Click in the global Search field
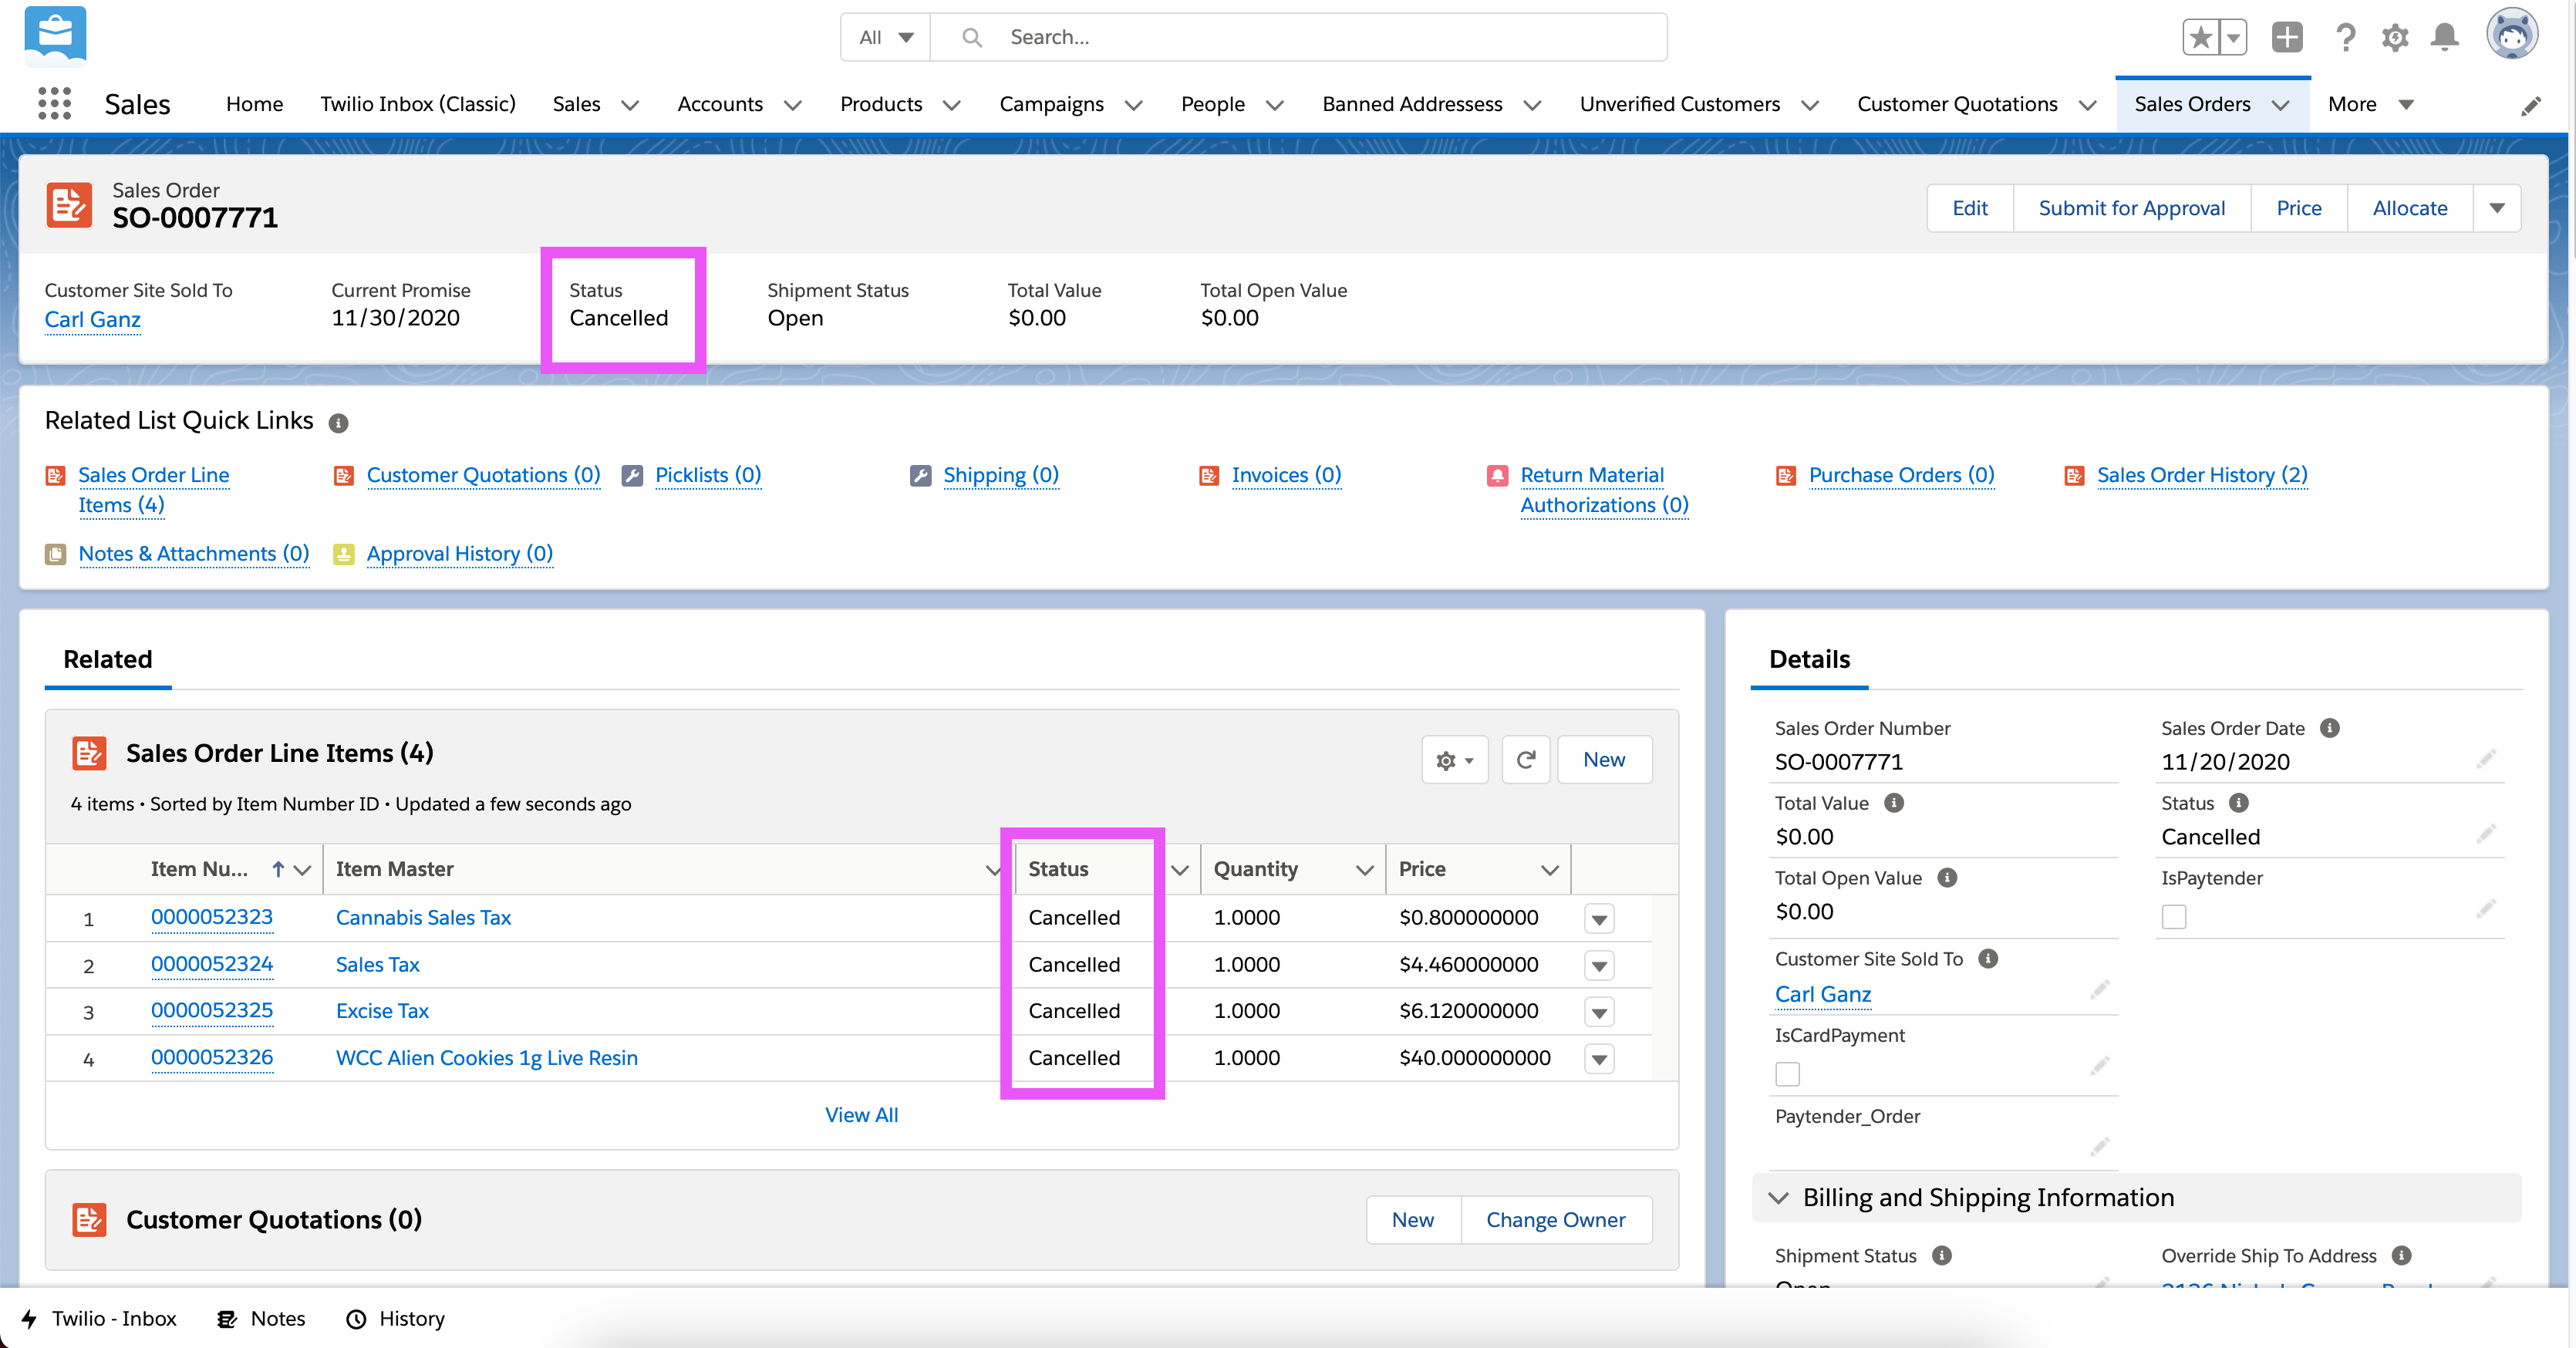 pos(1297,38)
